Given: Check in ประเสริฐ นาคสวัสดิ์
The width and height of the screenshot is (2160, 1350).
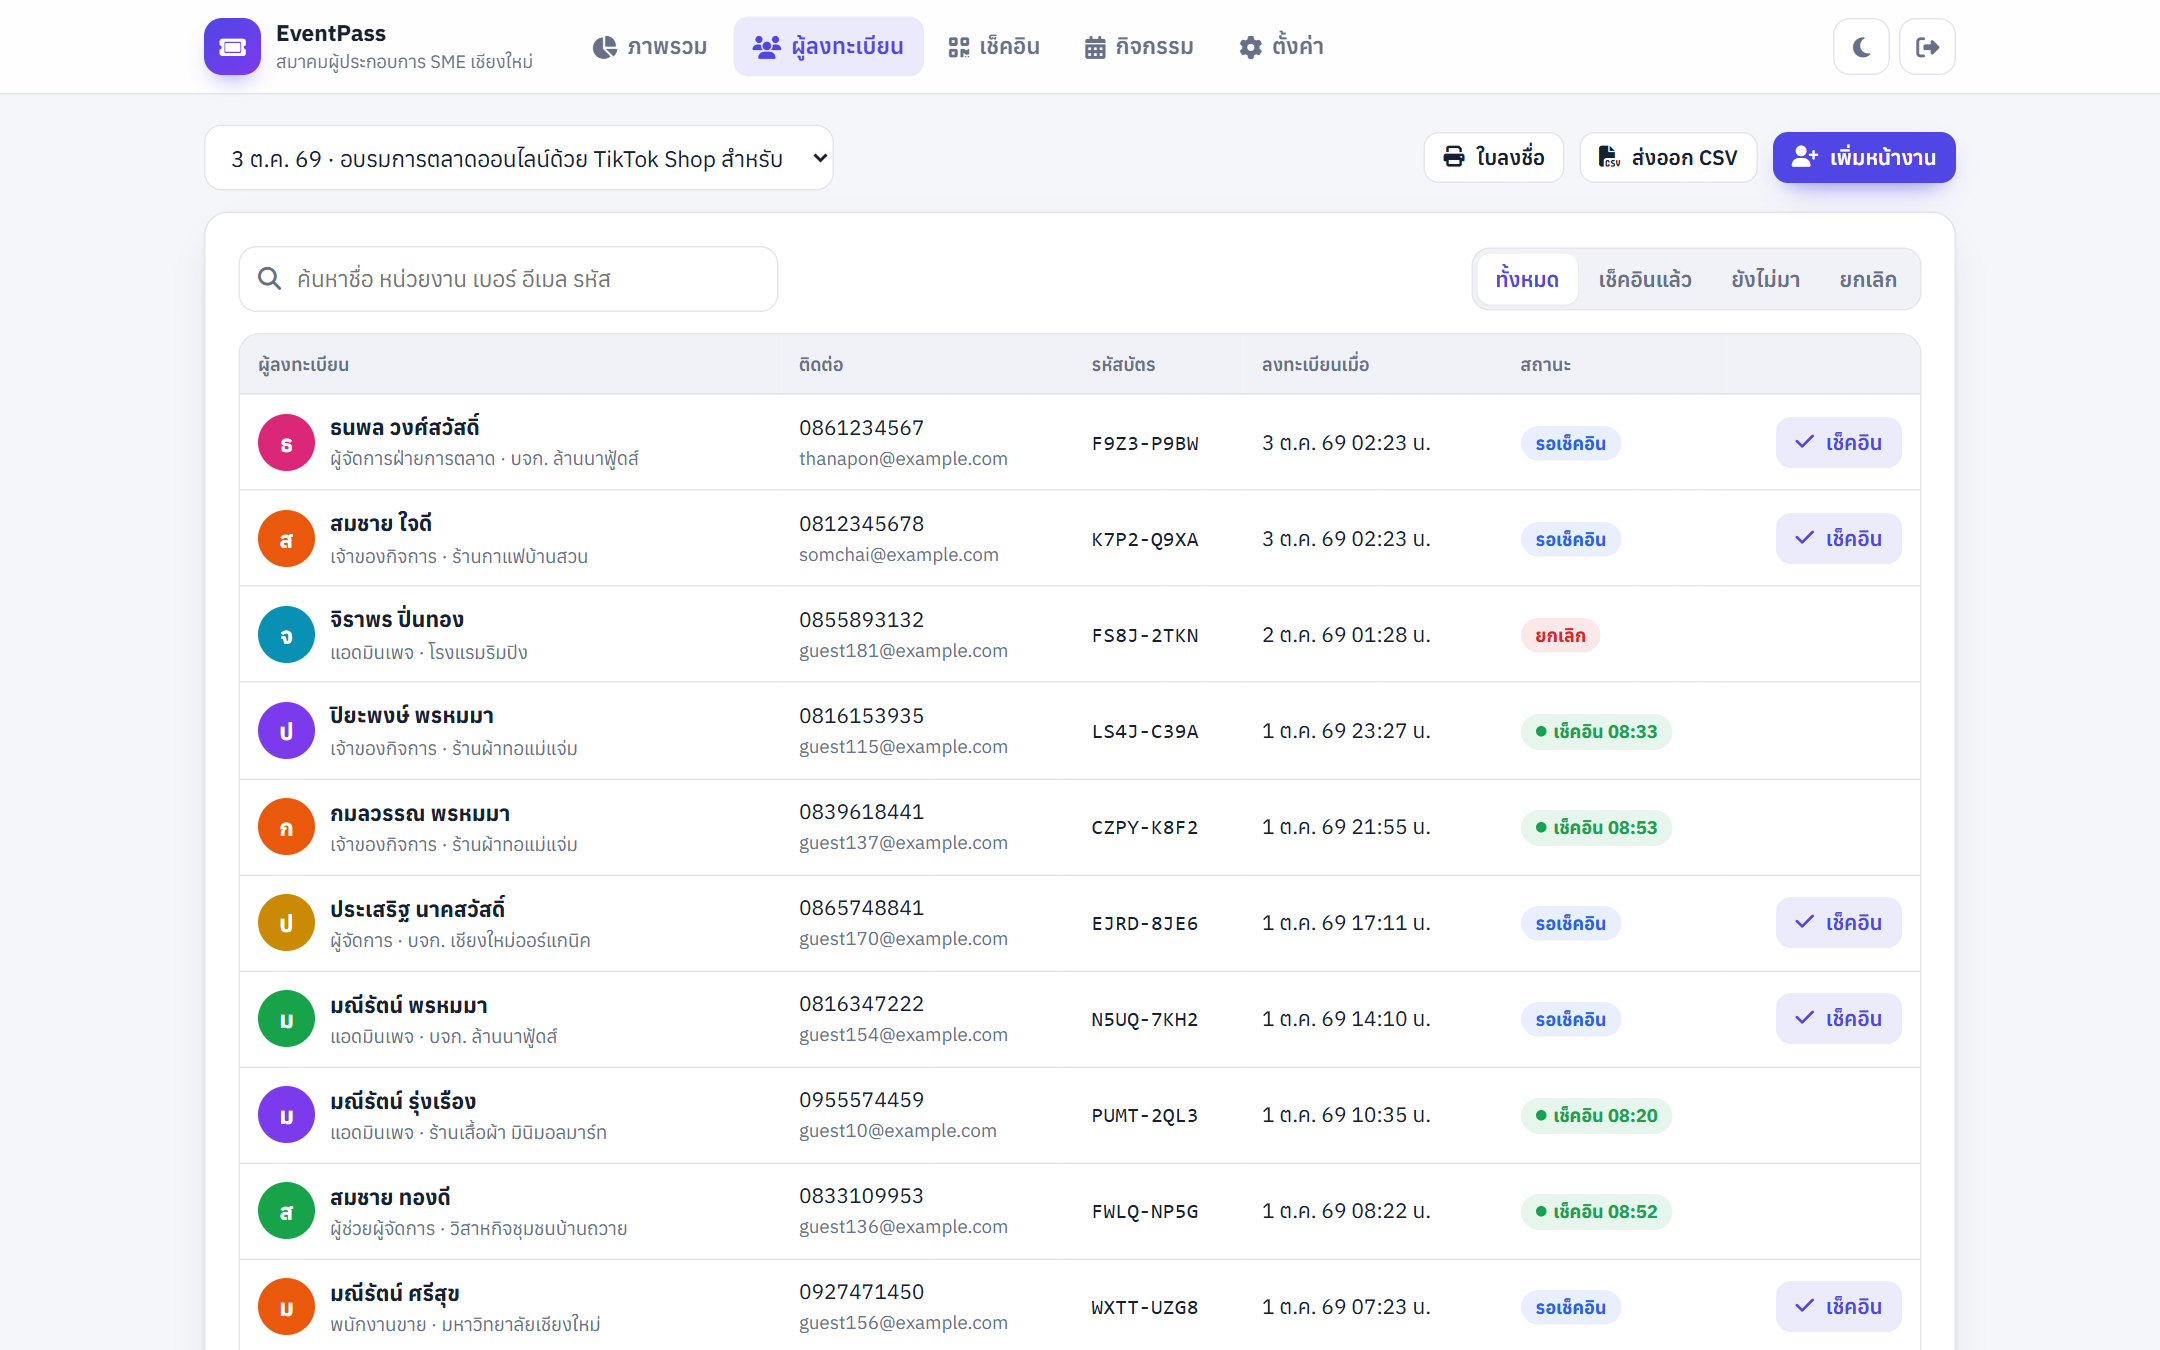Looking at the screenshot, I should click(x=1838, y=923).
